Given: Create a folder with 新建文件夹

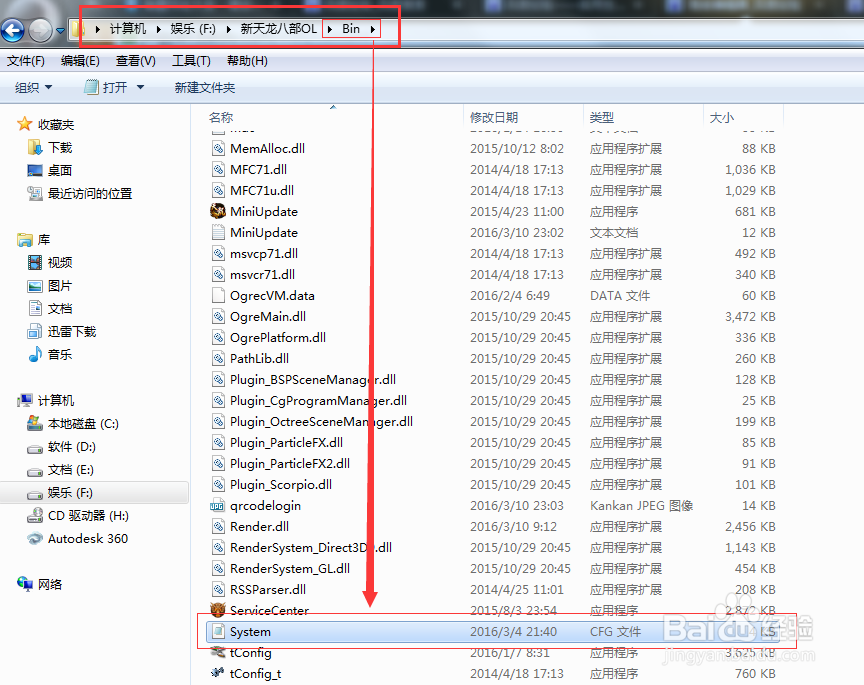Looking at the screenshot, I should pyautogui.click(x=205, y=87).
